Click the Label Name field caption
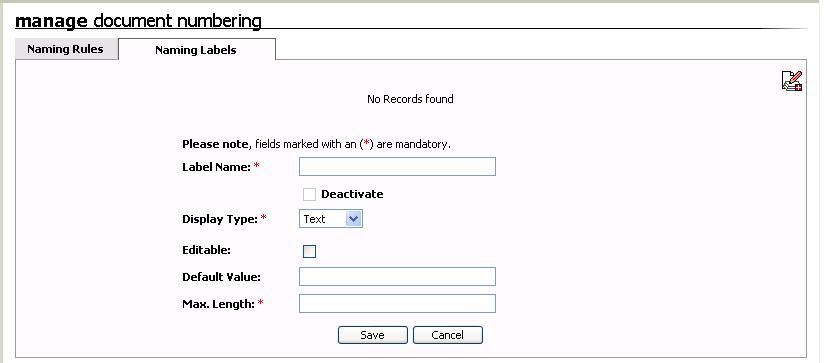This screenshot has height=363, width=824. coord(217,167)
